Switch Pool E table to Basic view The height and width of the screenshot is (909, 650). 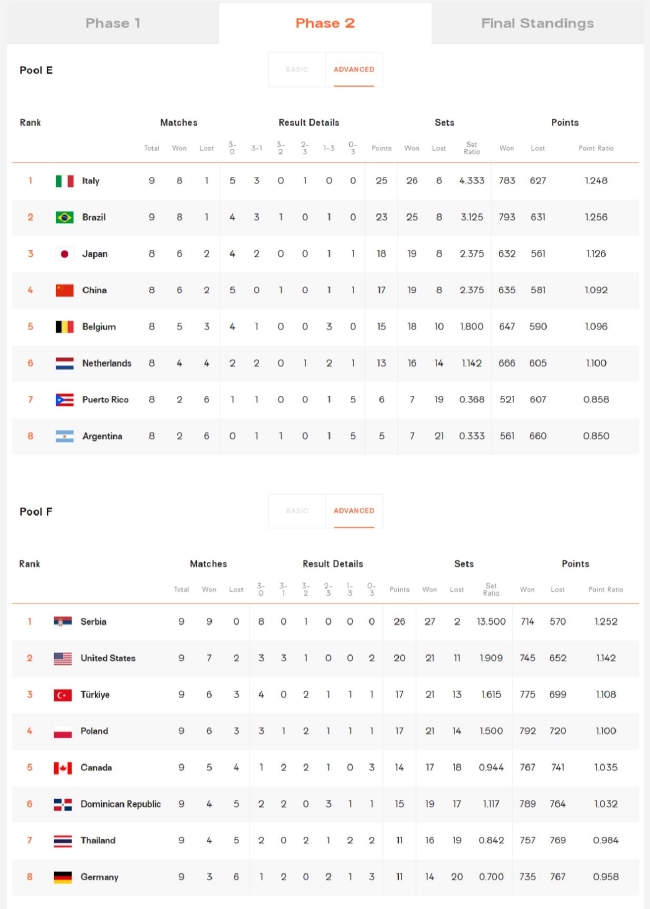click(x=297, y=70)
